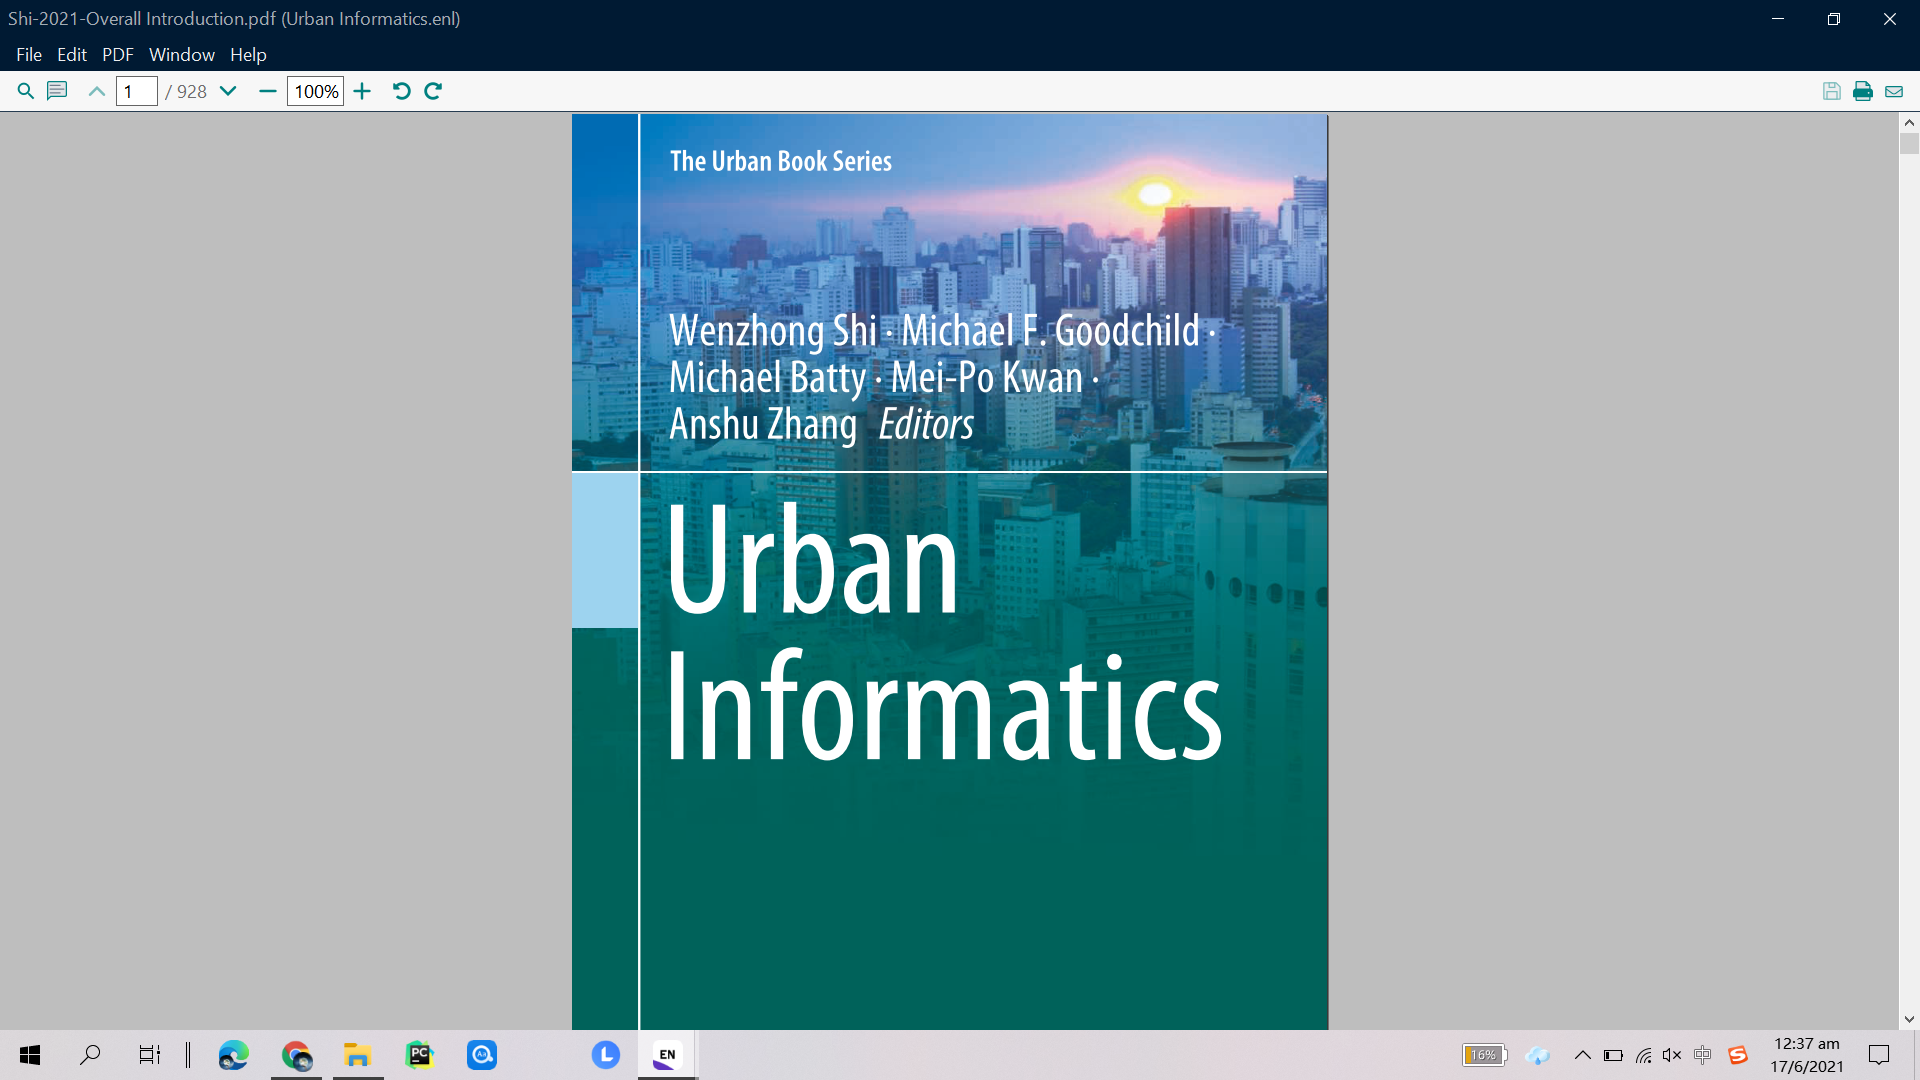Open the annotations comment icon
The image size is (1920, 1080).
click(x=57, y=91)
